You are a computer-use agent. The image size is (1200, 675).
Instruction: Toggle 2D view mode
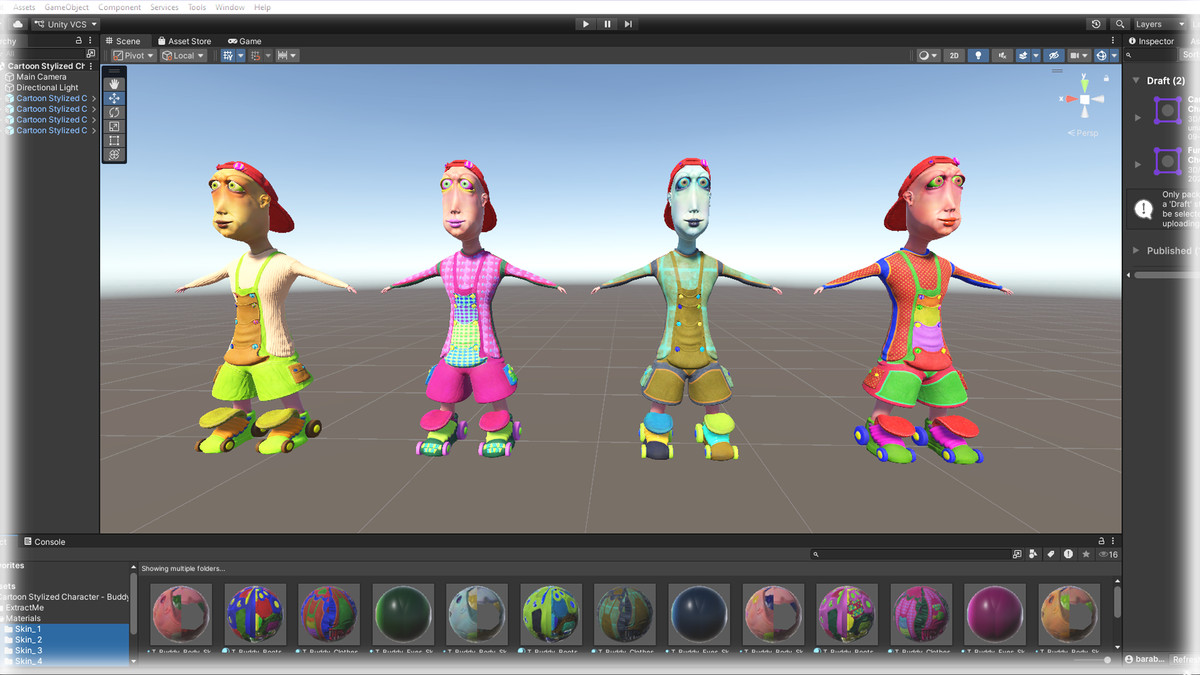pos(954,56)
